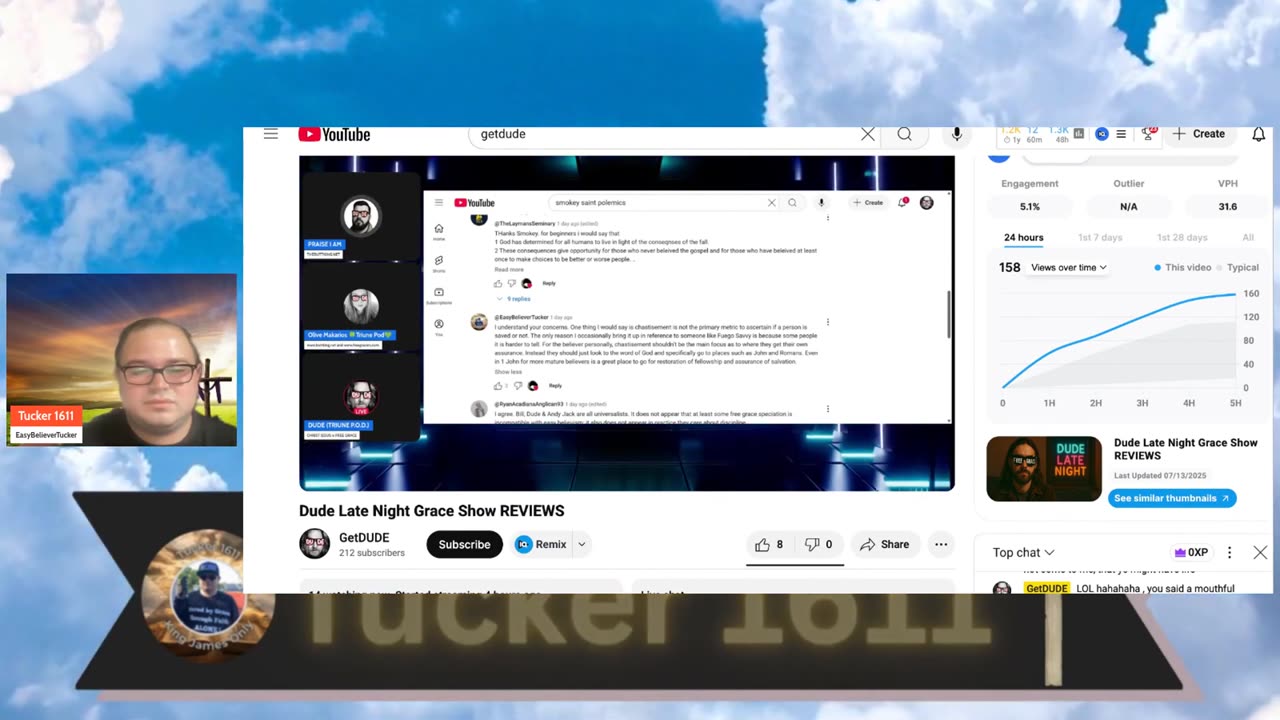Switch to the 1st 28 days tab
The height and width of the screenshot is (720, 1280).
pyautogui.click(x=1182, y=238)
